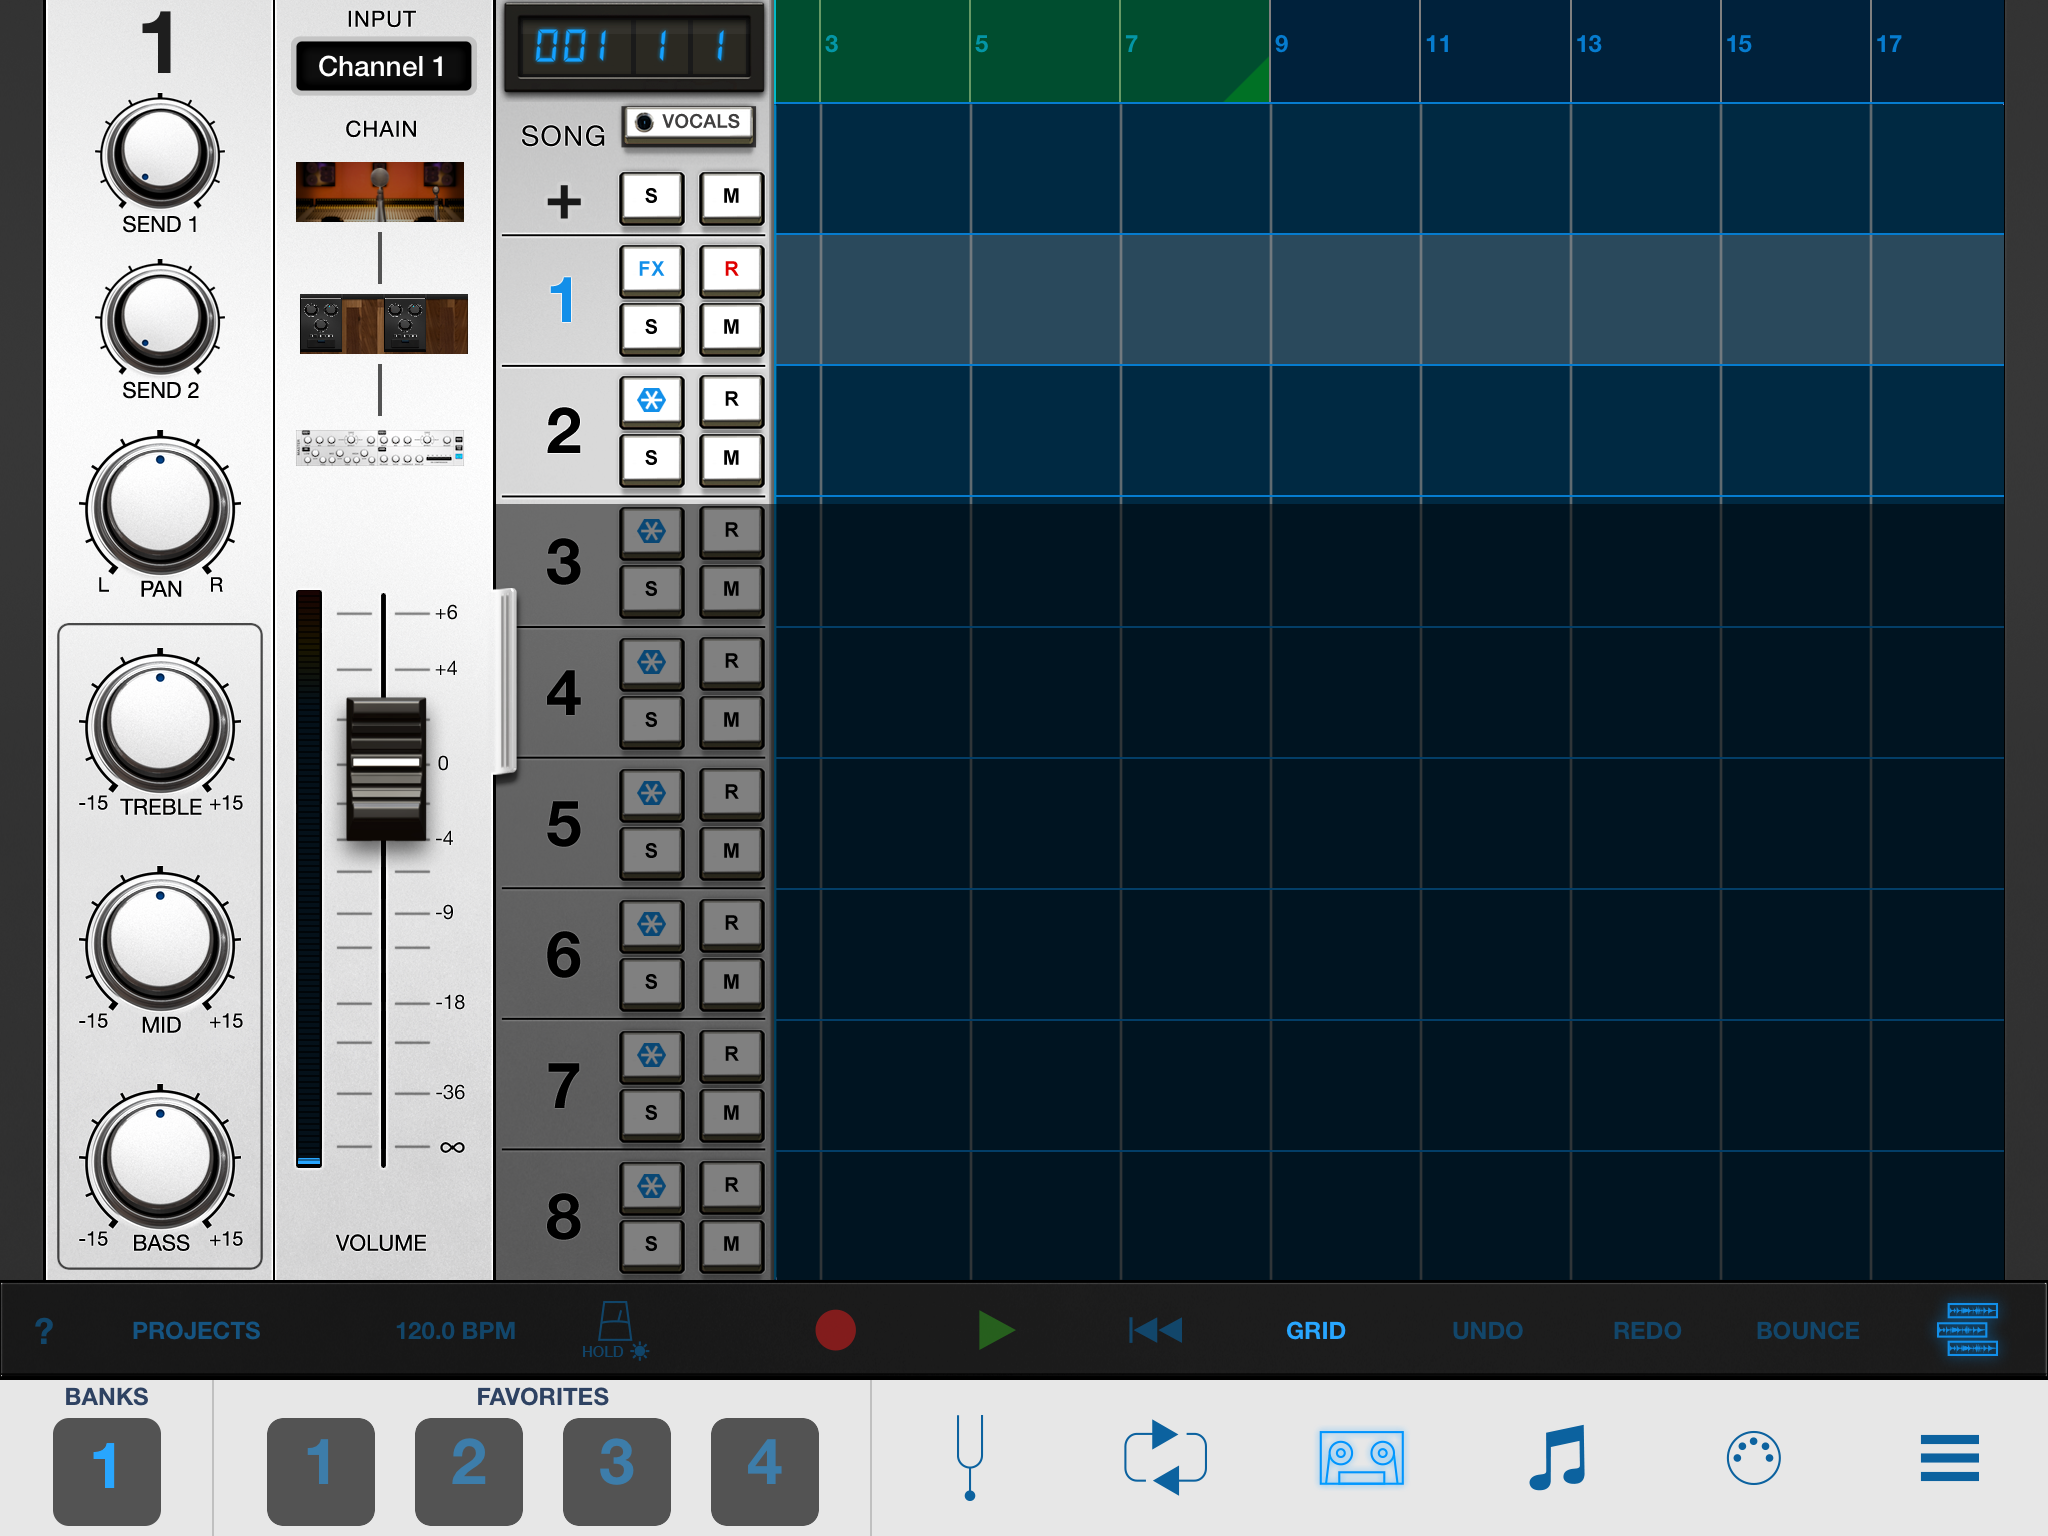Select the tape recorder icon
This screenshot has height=1536, width=2048.
(x=1361, y=1457)
